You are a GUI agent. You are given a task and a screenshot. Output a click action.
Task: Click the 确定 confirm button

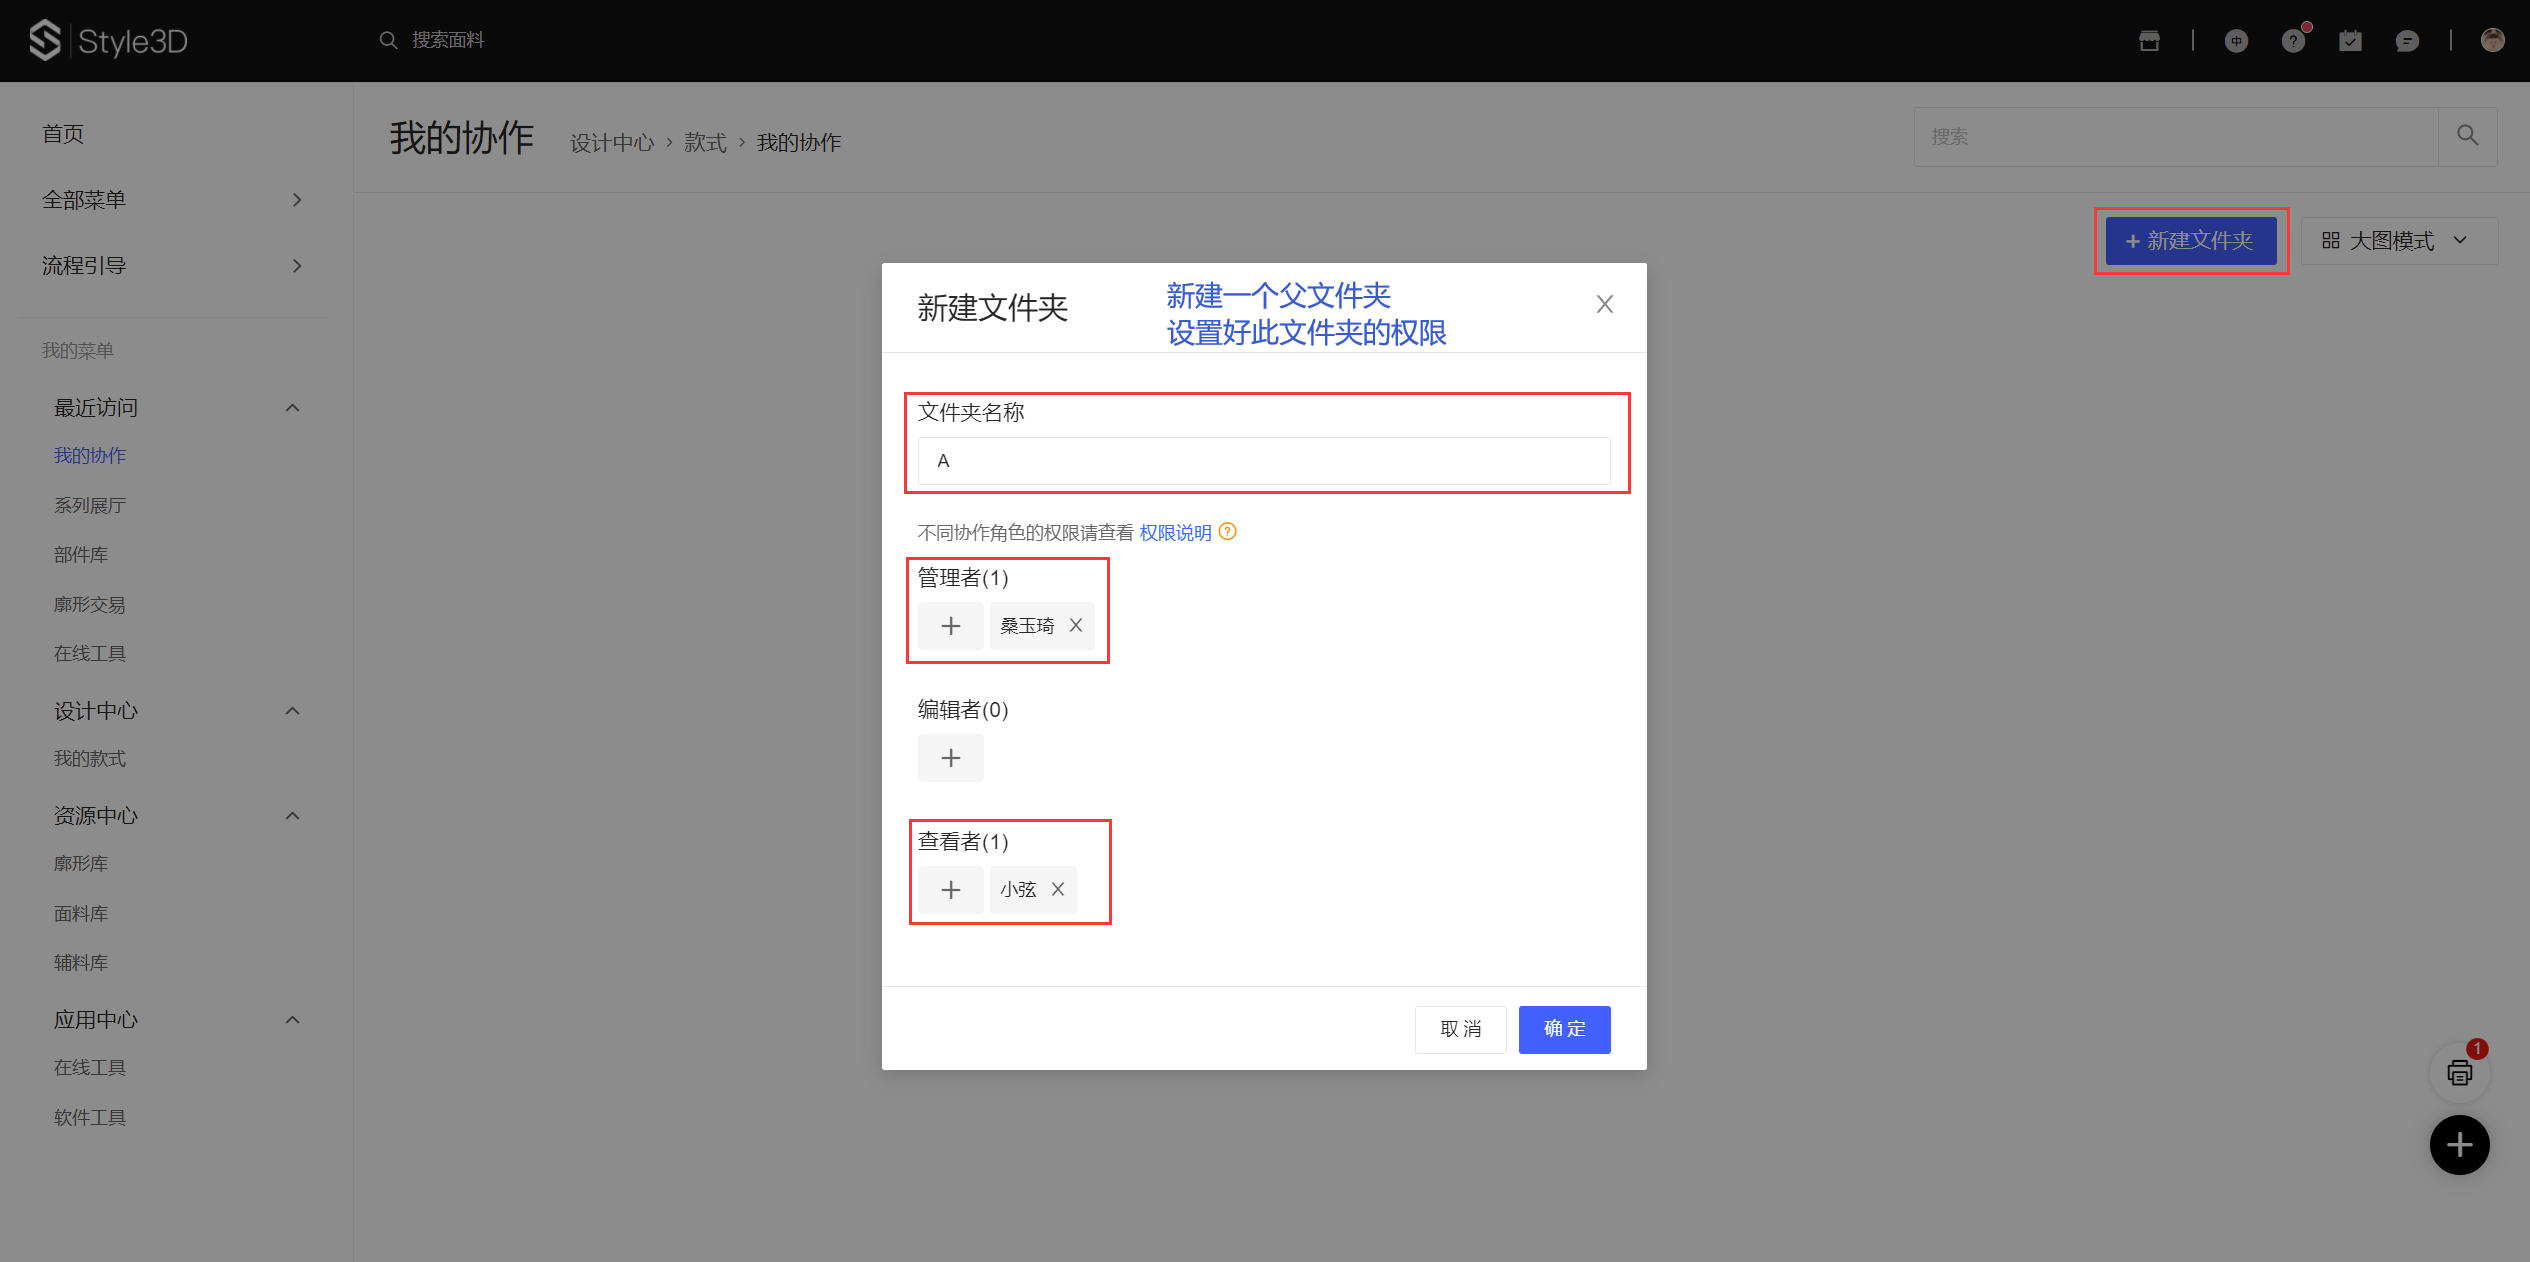coord(1564,1029)
